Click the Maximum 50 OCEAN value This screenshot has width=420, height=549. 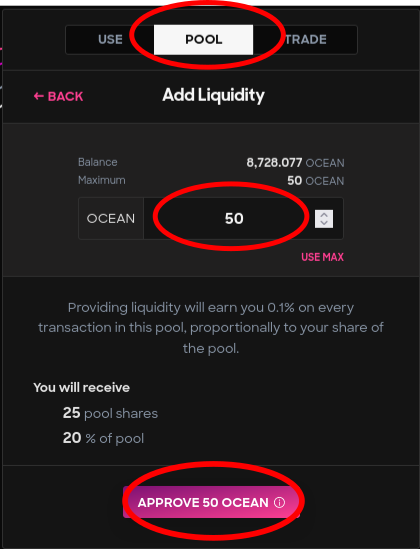point(316,181)
